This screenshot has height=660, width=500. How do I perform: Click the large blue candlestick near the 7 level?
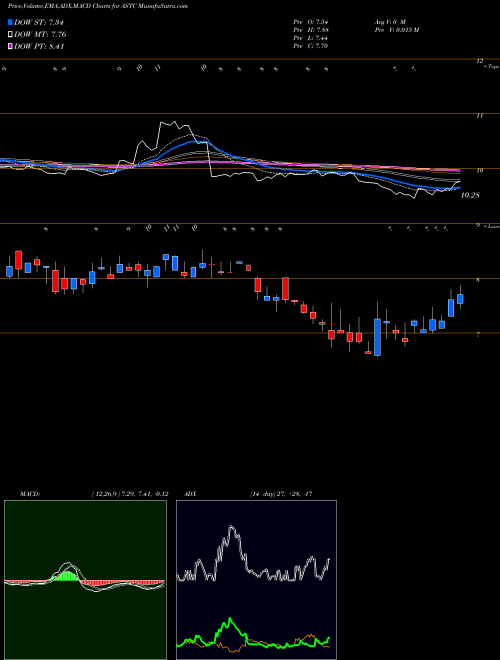tap(378, 337)
